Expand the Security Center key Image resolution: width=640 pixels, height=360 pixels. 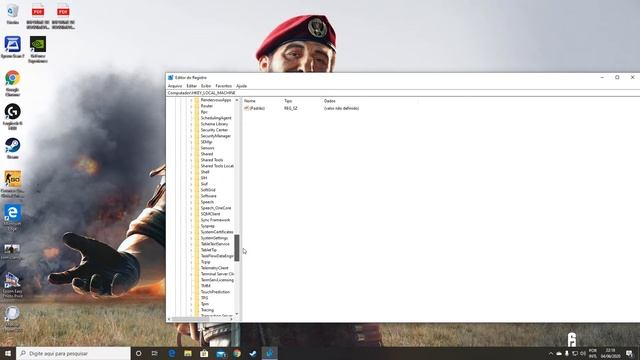click(191, 130)
